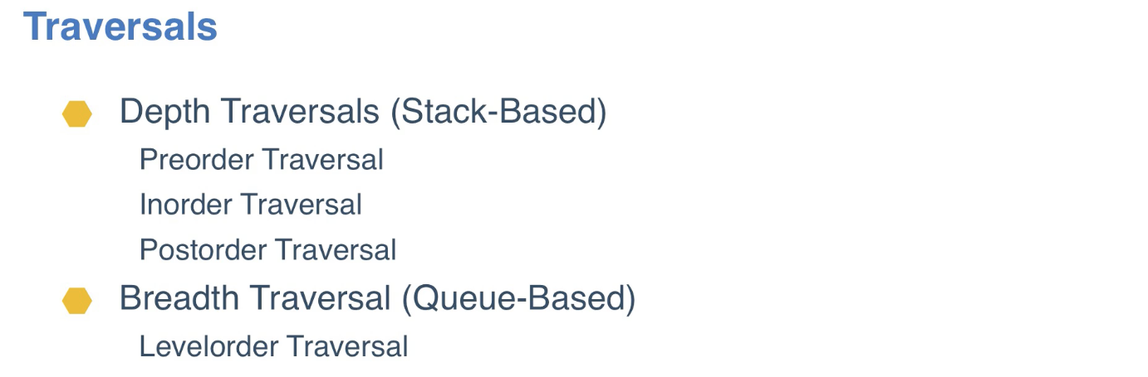Select the Traversals slide title
The image size is (1148, 377).
[120, 26]
